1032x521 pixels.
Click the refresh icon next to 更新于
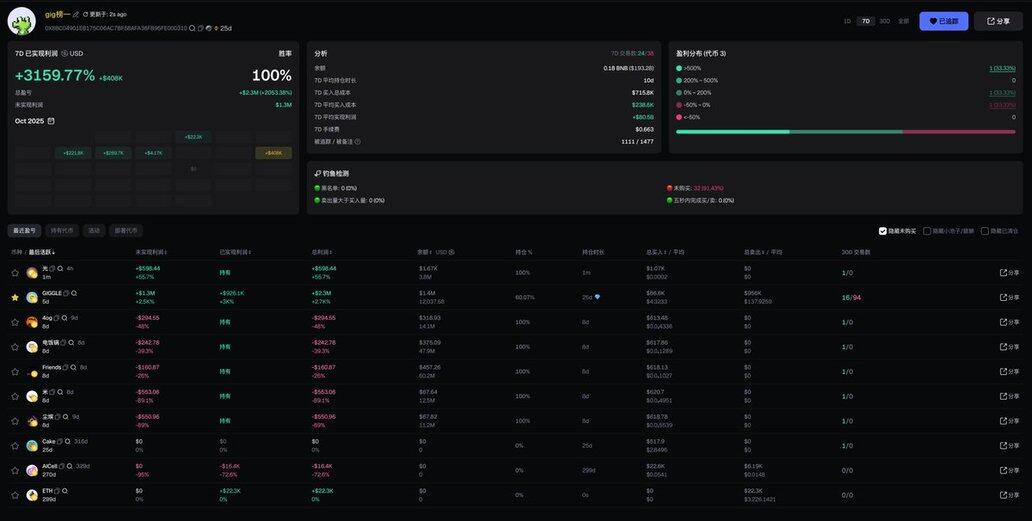pos(85,14)
